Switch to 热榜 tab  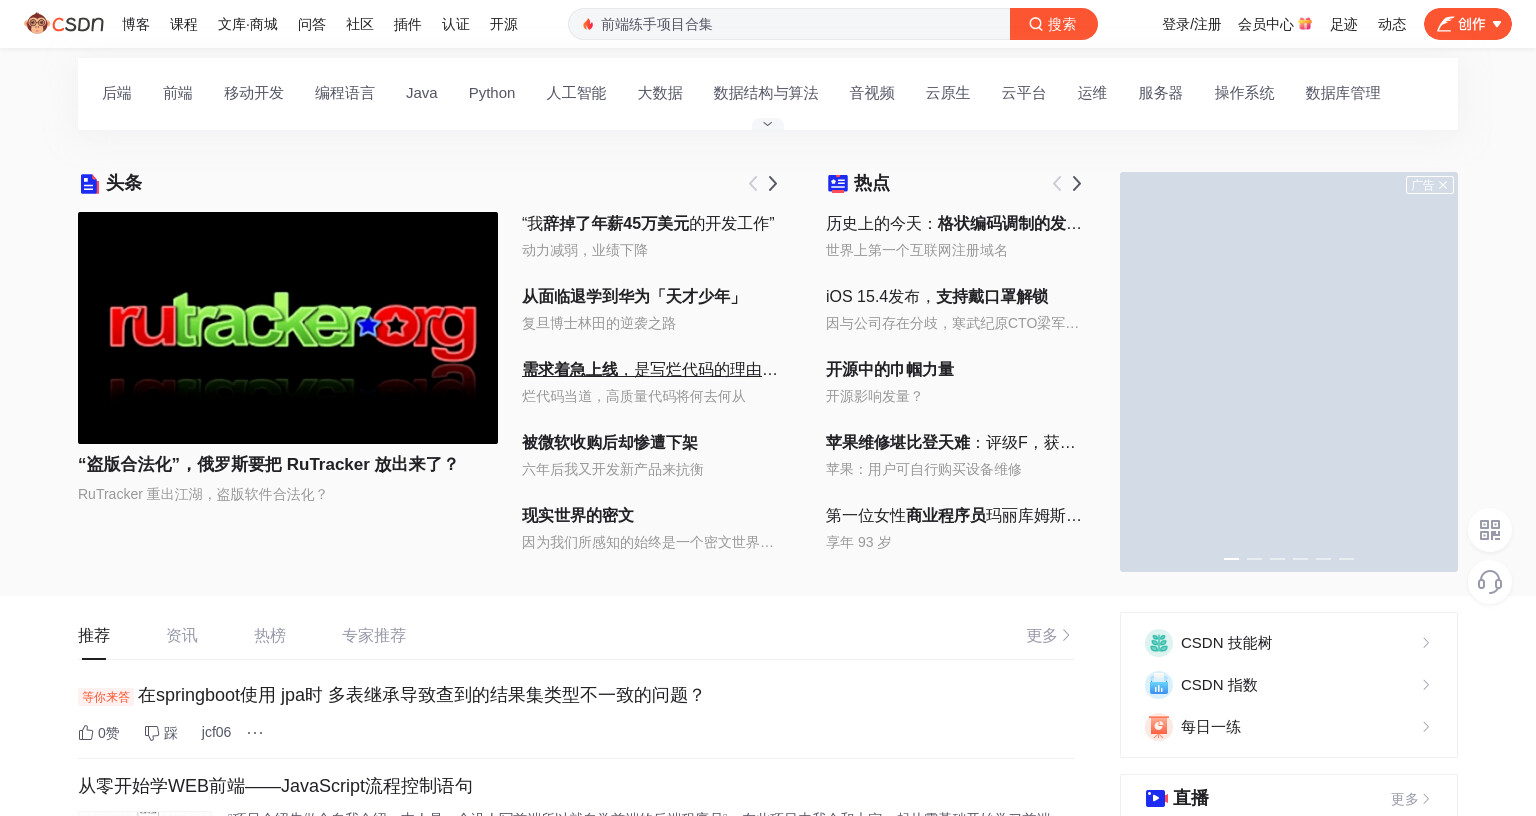pyautogui.click(x=270, y=636)
